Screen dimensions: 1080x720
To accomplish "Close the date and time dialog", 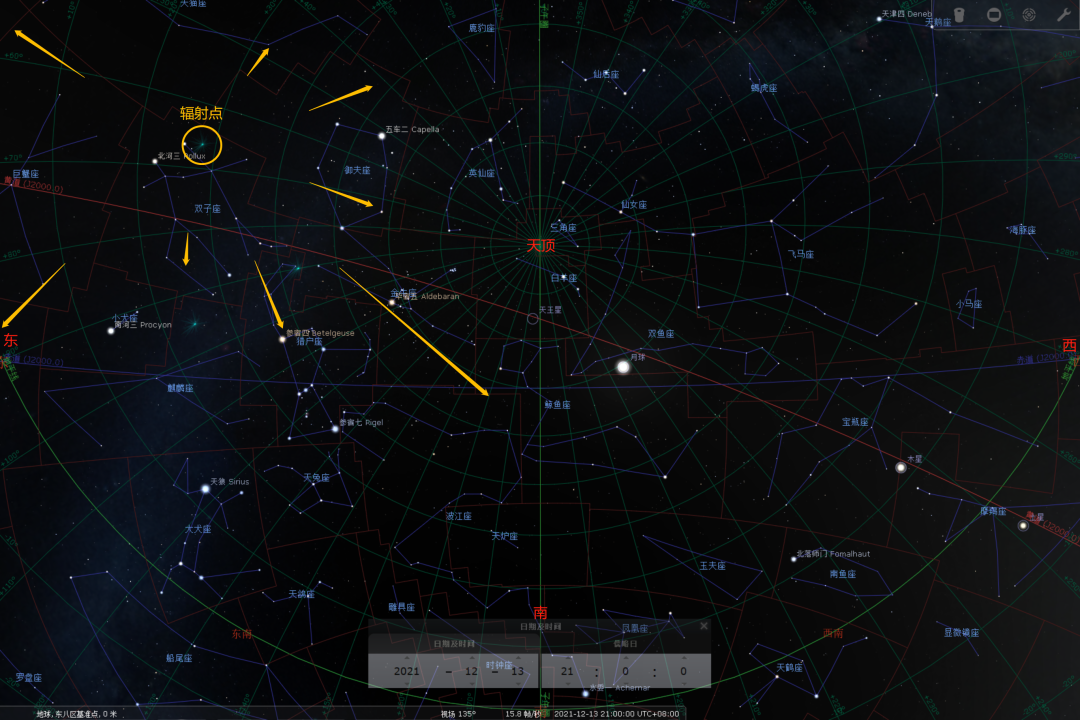I will pos(703,626).
